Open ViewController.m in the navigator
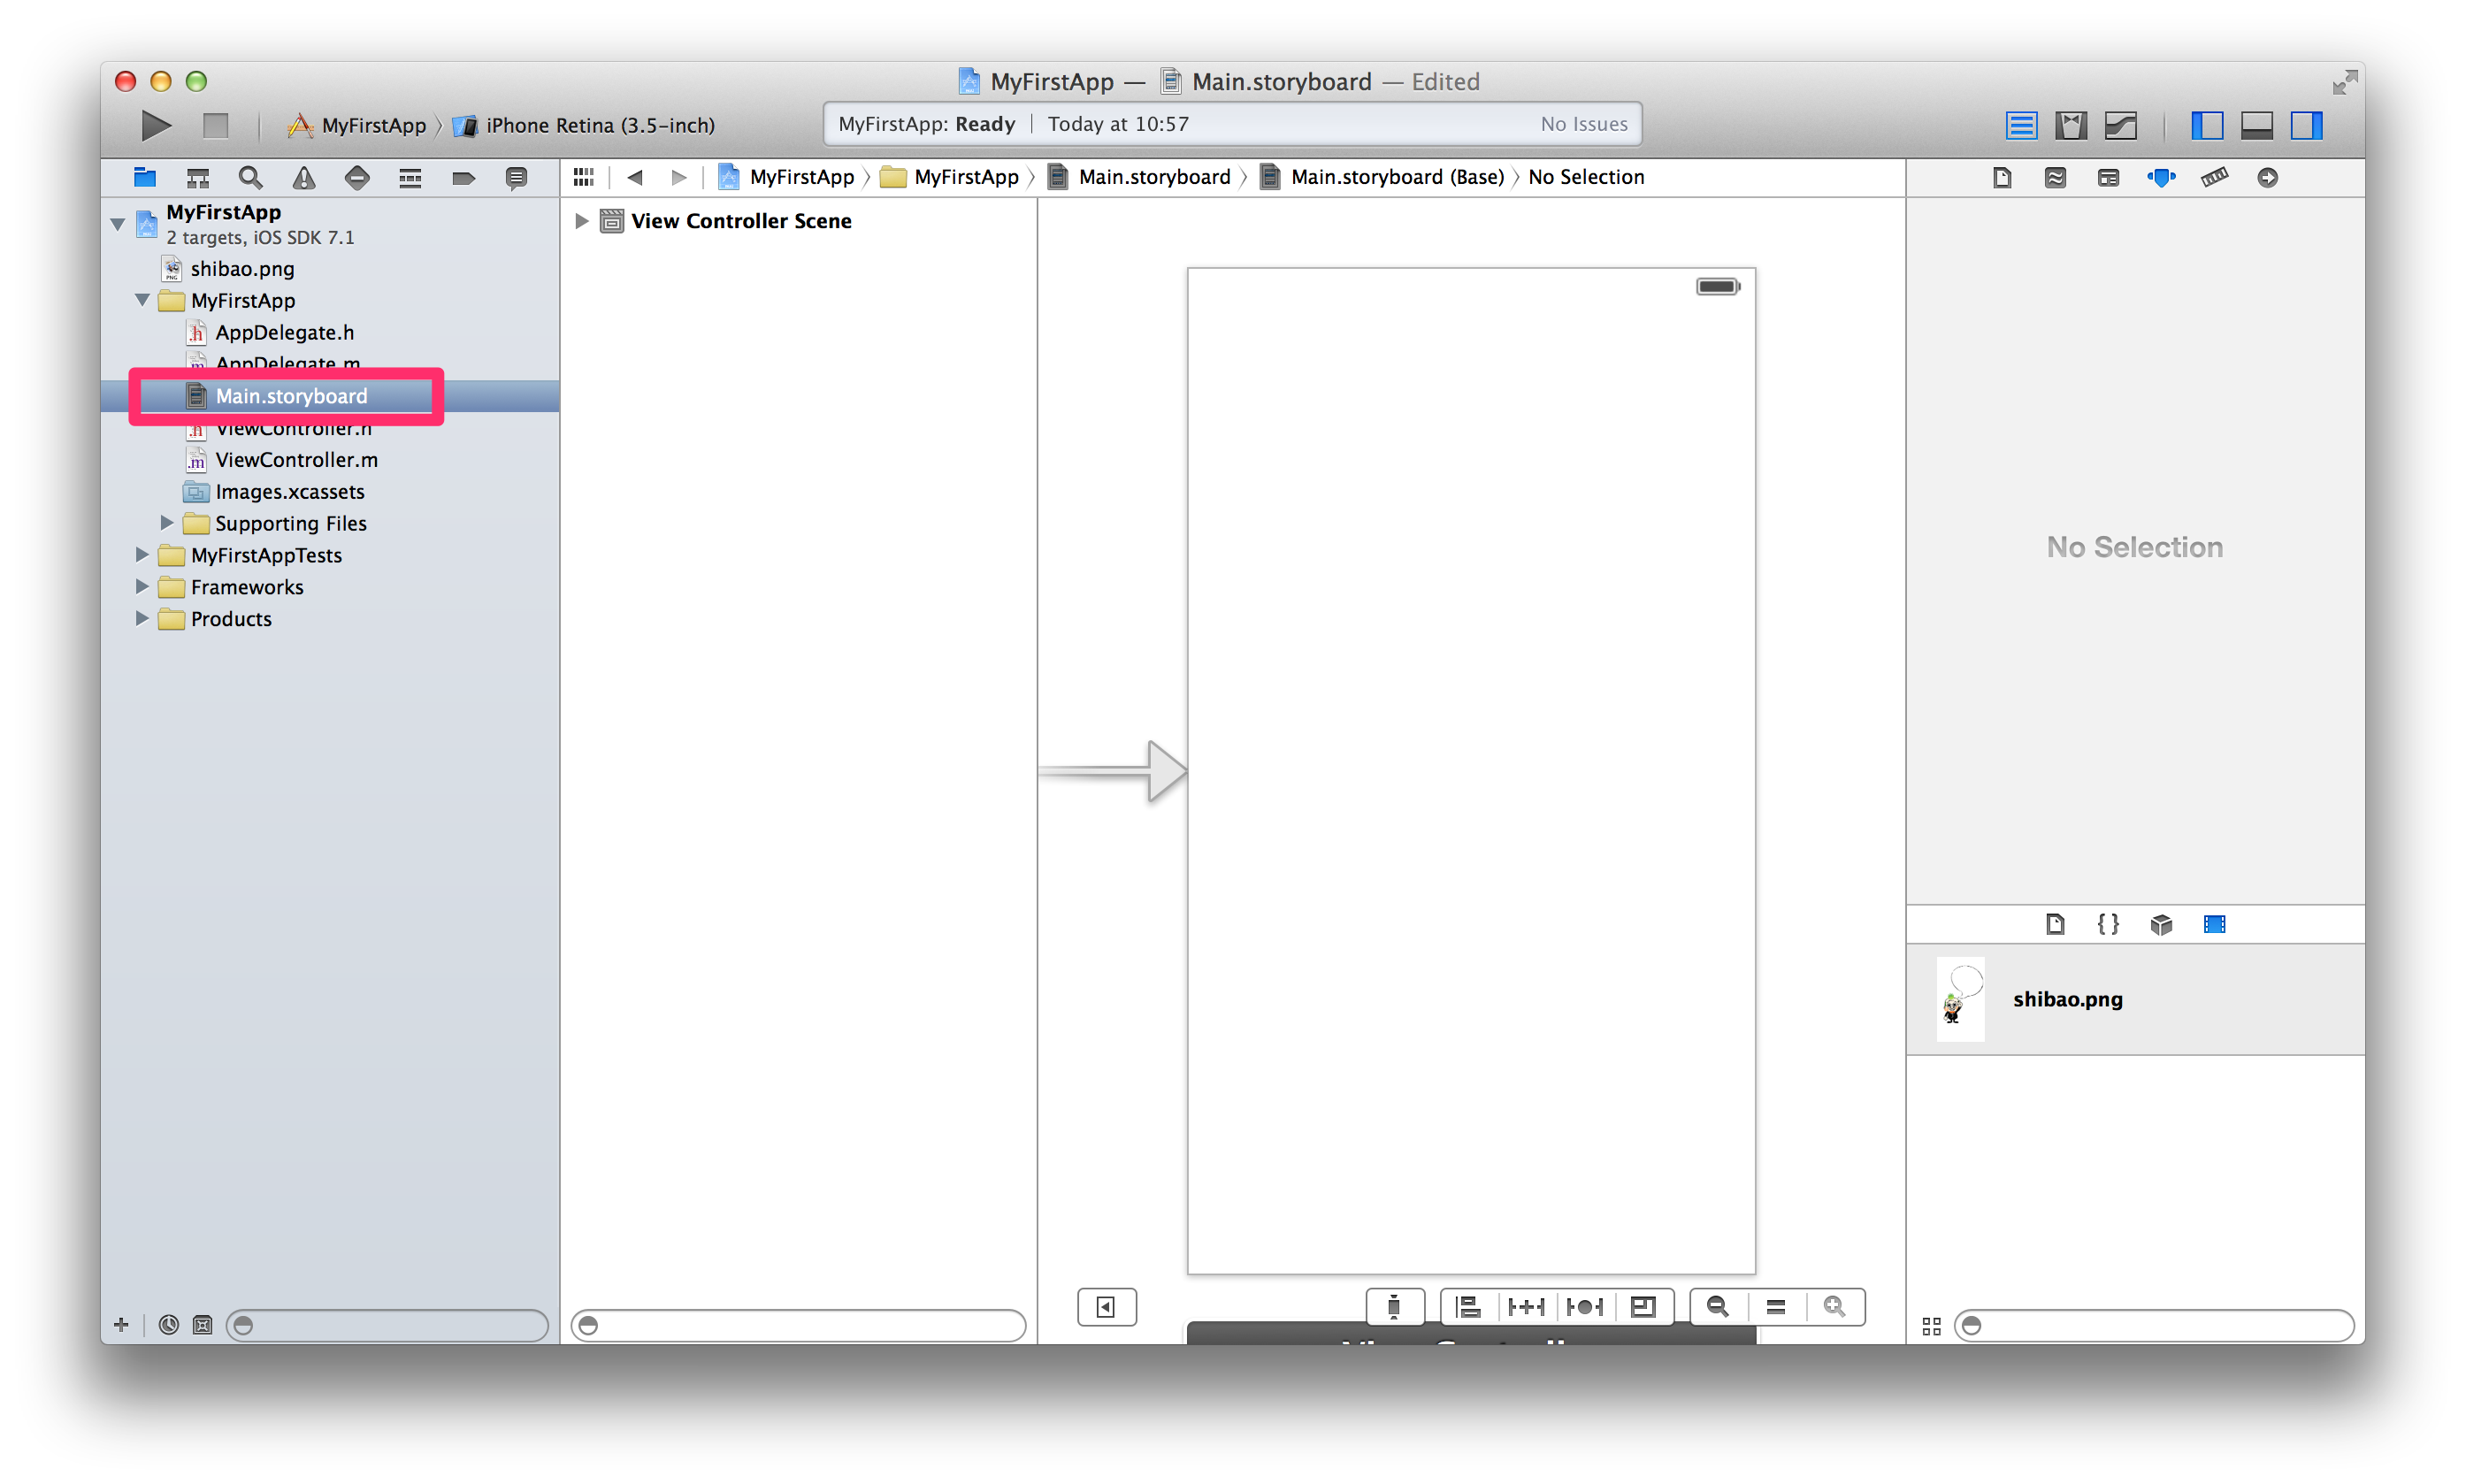 click(x=296, y=460)
